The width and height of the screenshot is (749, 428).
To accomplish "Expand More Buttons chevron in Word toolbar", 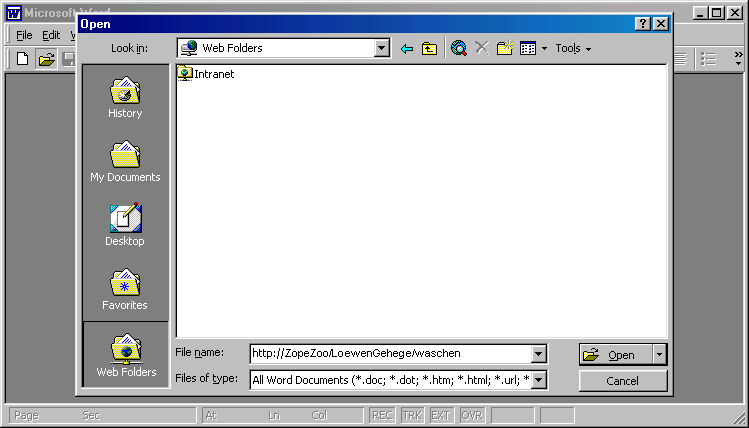I will pyautogui.click(x=738, y=59).
